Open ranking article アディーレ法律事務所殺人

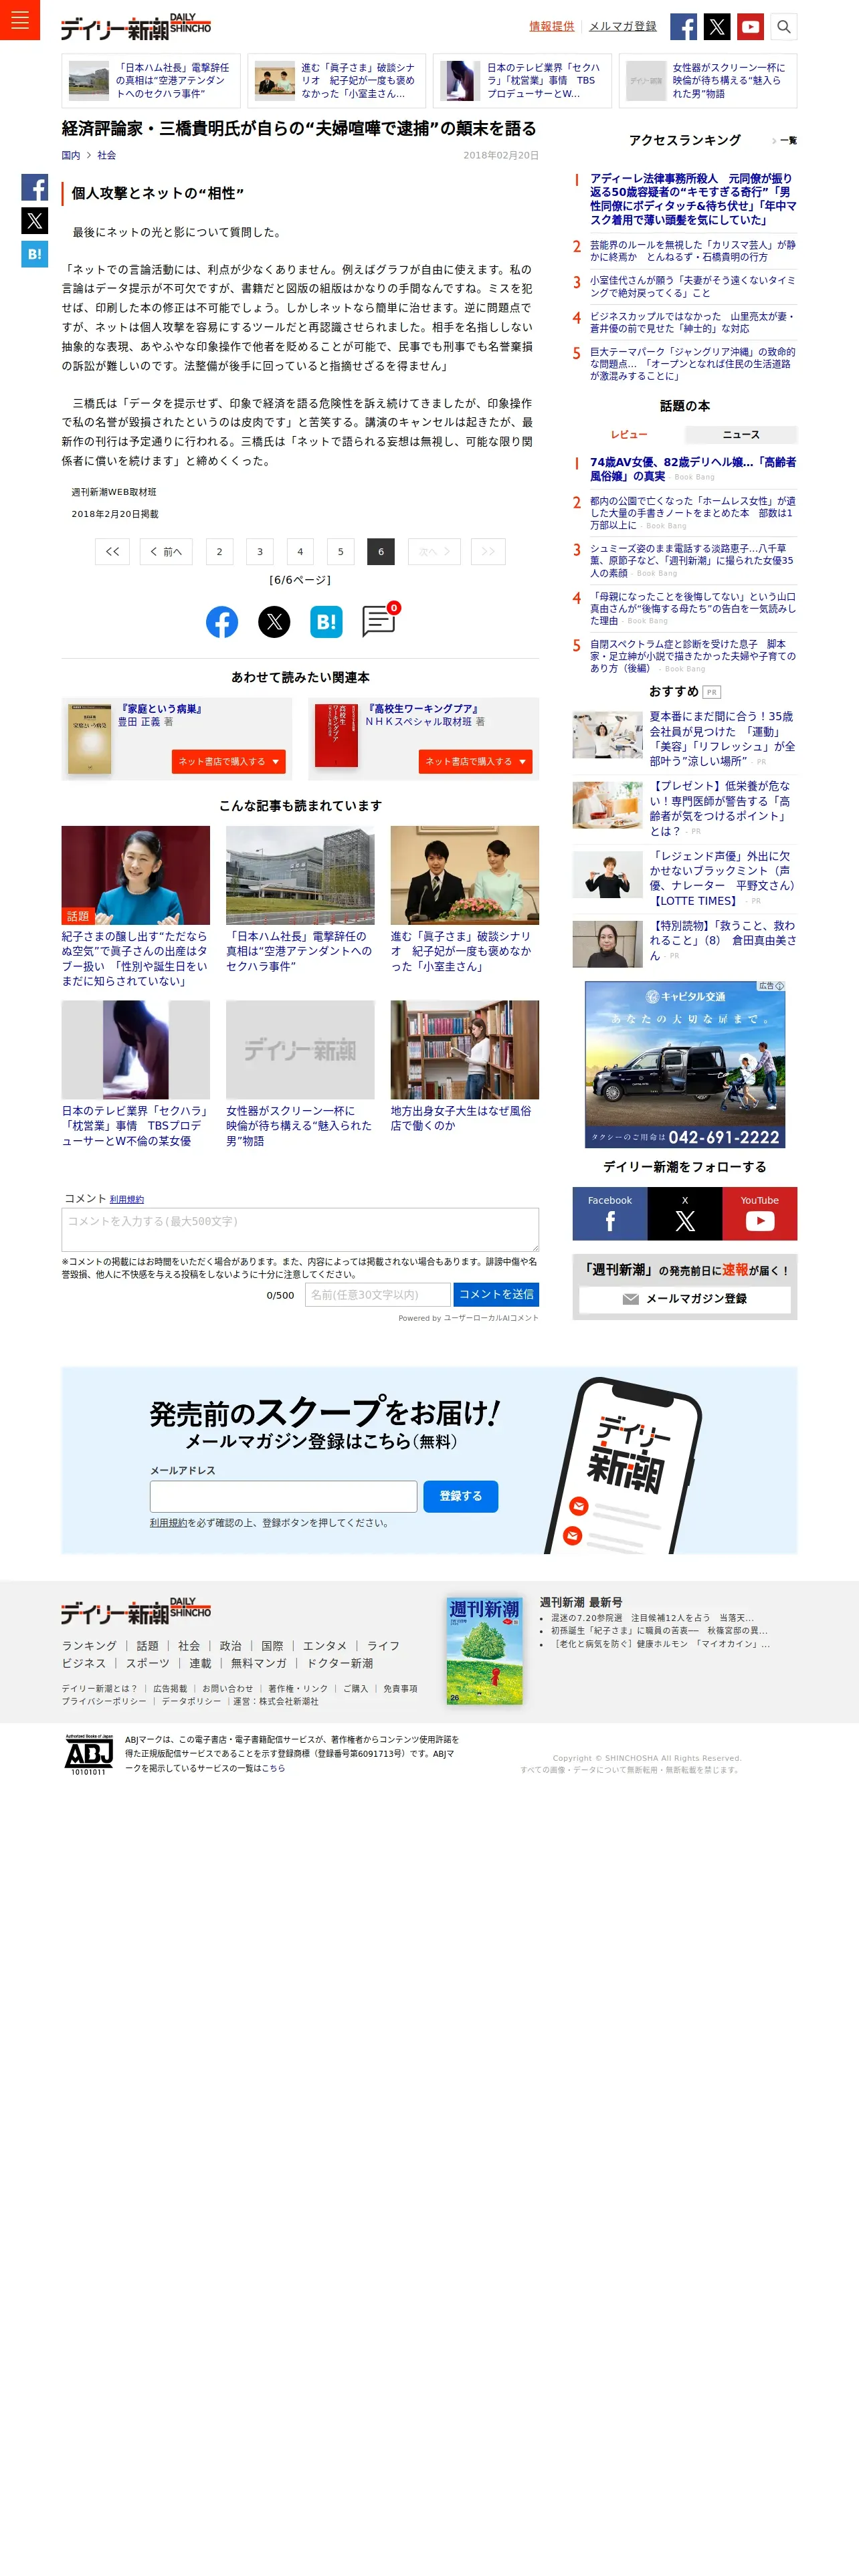692,199
